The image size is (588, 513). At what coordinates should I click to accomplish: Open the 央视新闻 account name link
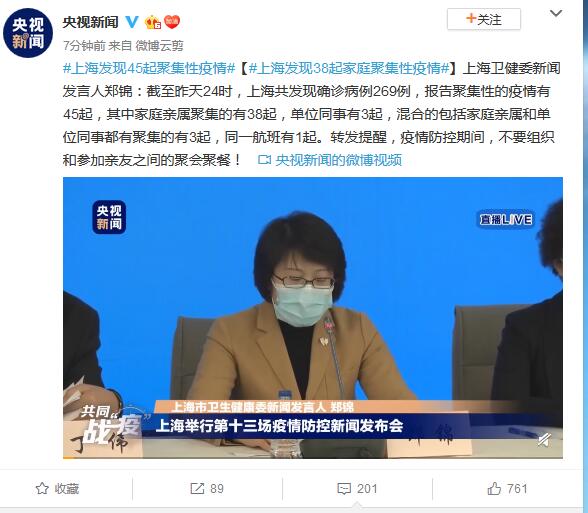pos(90,22)
